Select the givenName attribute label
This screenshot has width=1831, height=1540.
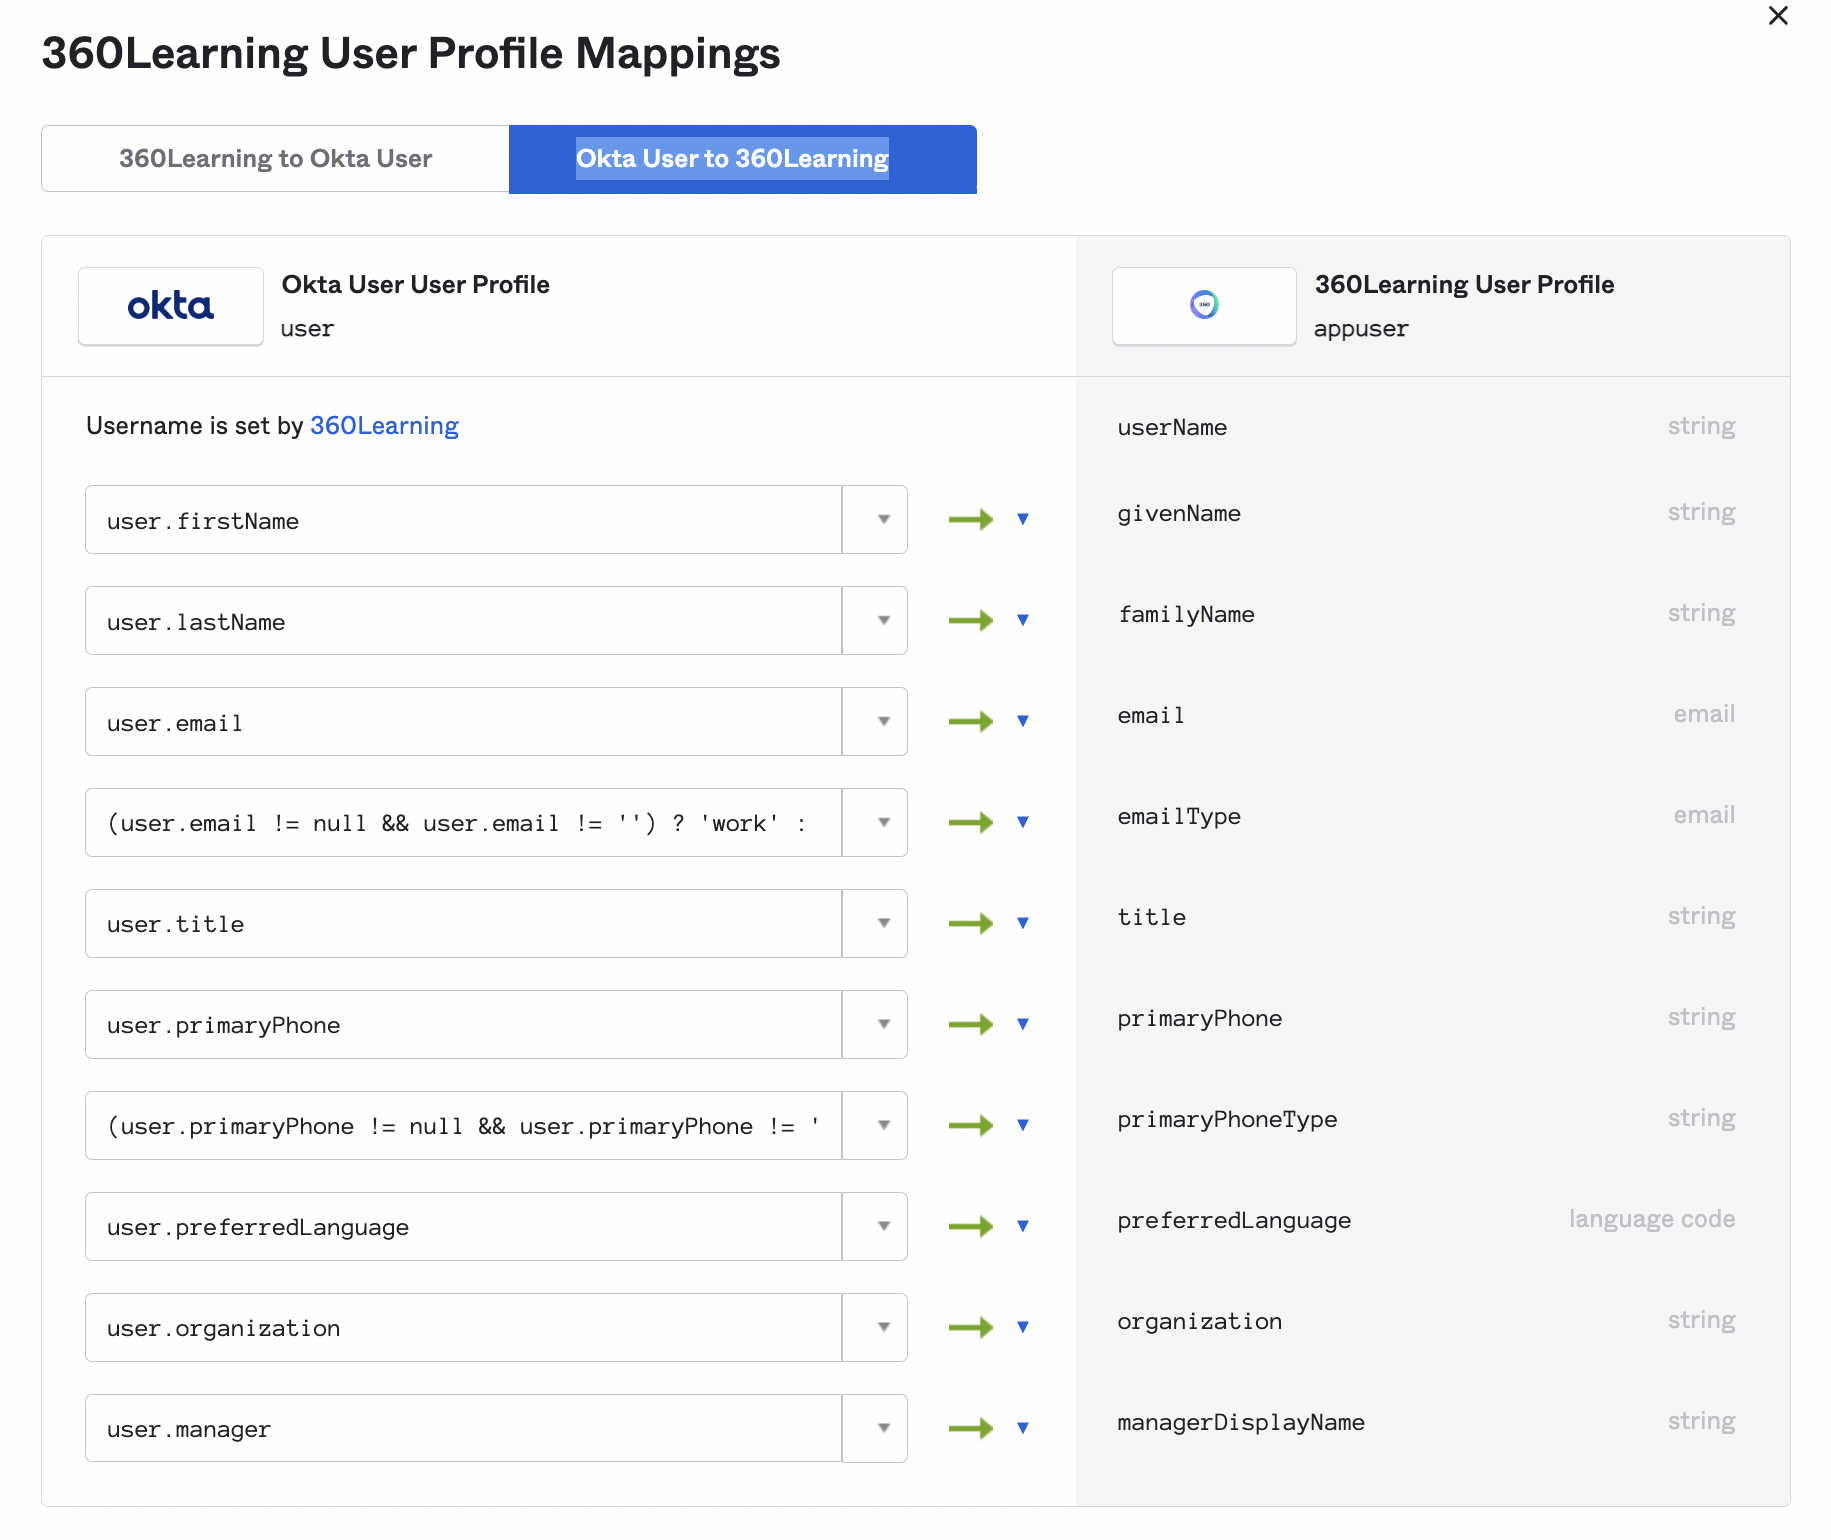[1179, 513]
